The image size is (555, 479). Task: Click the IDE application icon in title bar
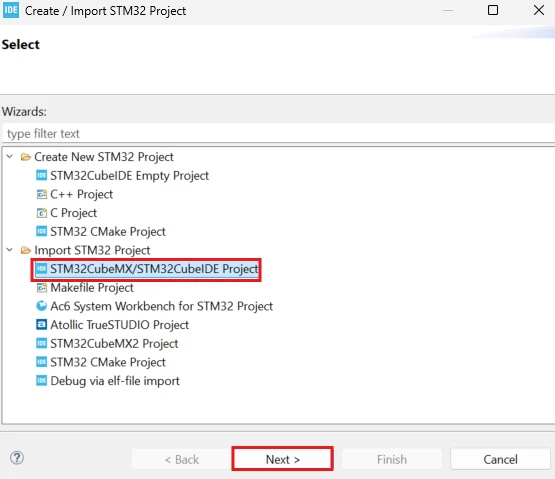(x=11, y=10)
